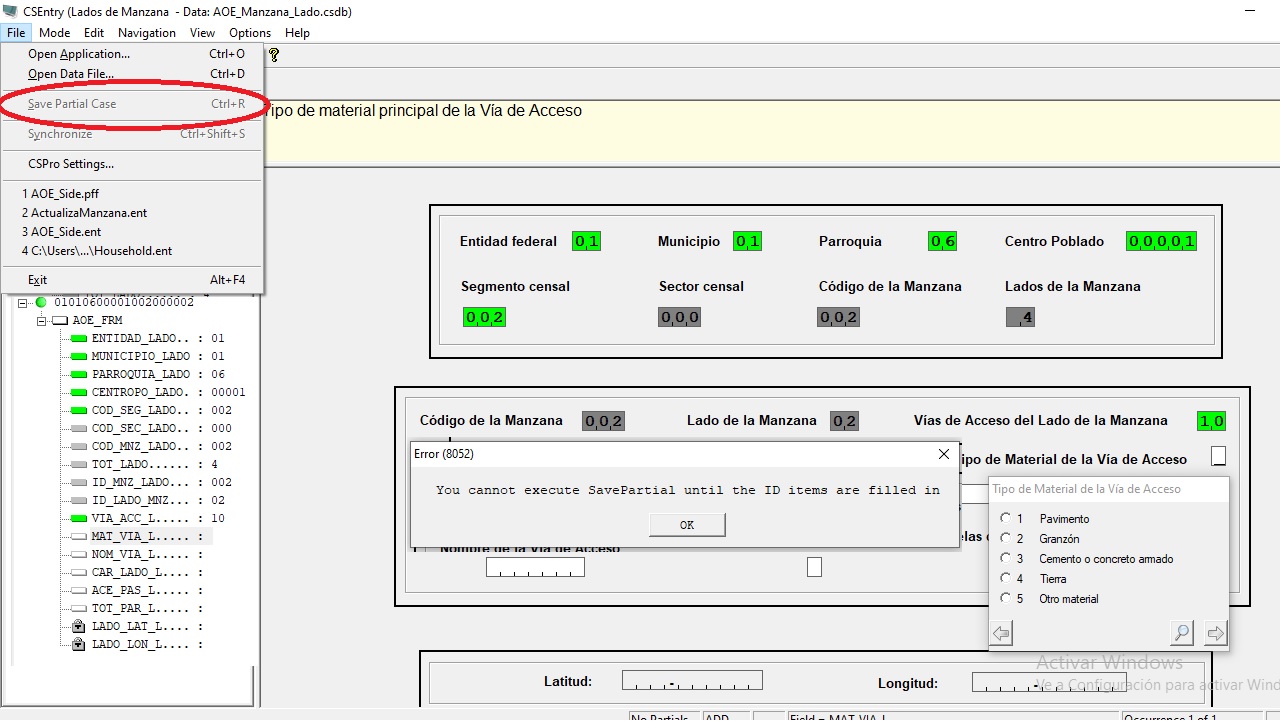The width and height of the screenshot is (1280, 726).
Task: Choose Exit in the File menu
Action: 133,280
